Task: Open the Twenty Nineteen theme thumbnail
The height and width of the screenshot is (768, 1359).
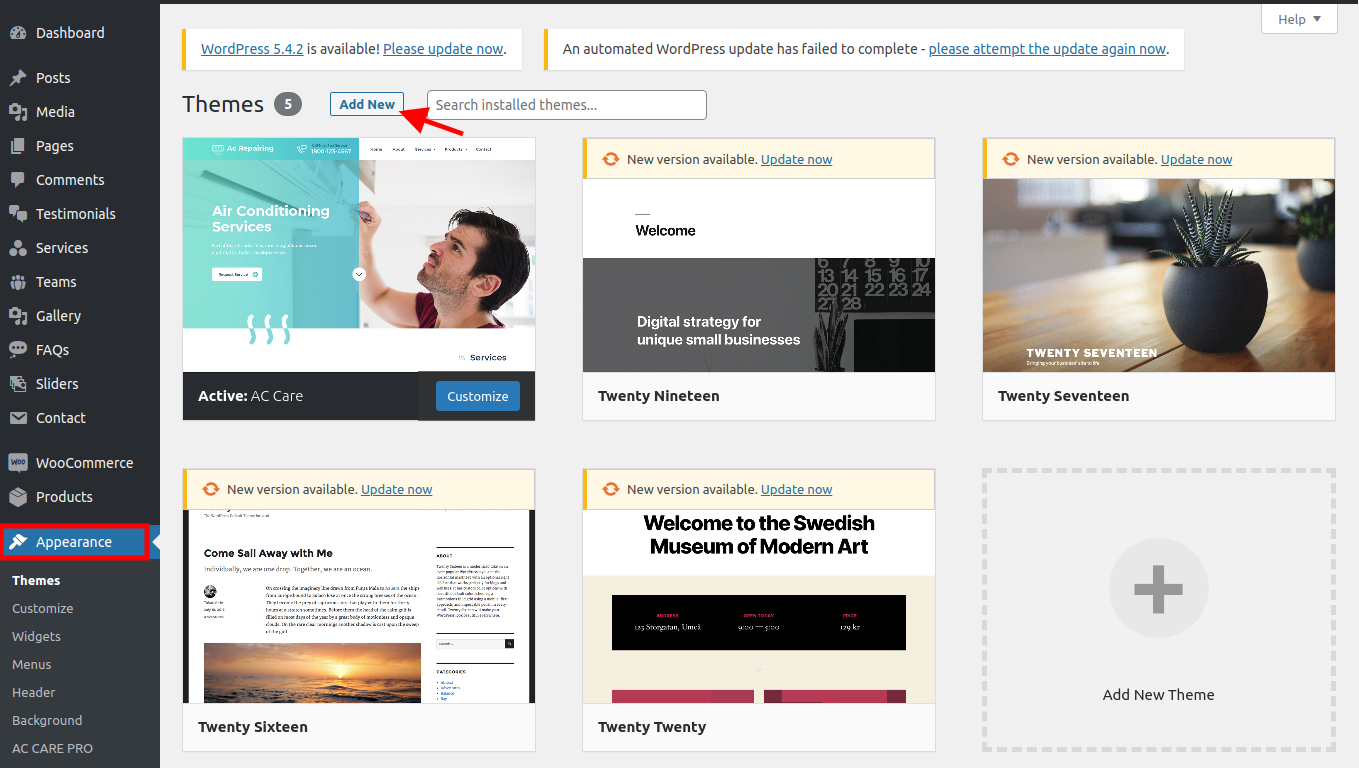Action: [x=759, y=275]
